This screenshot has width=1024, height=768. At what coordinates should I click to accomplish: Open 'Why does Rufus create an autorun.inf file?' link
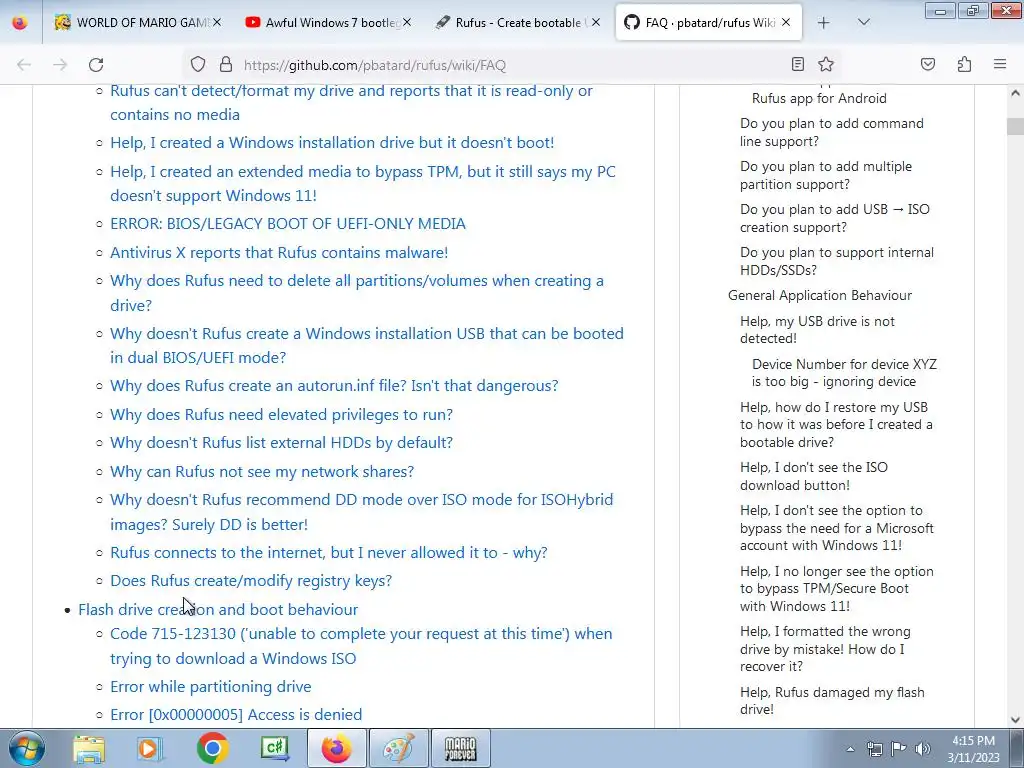[x=334, y=385]
